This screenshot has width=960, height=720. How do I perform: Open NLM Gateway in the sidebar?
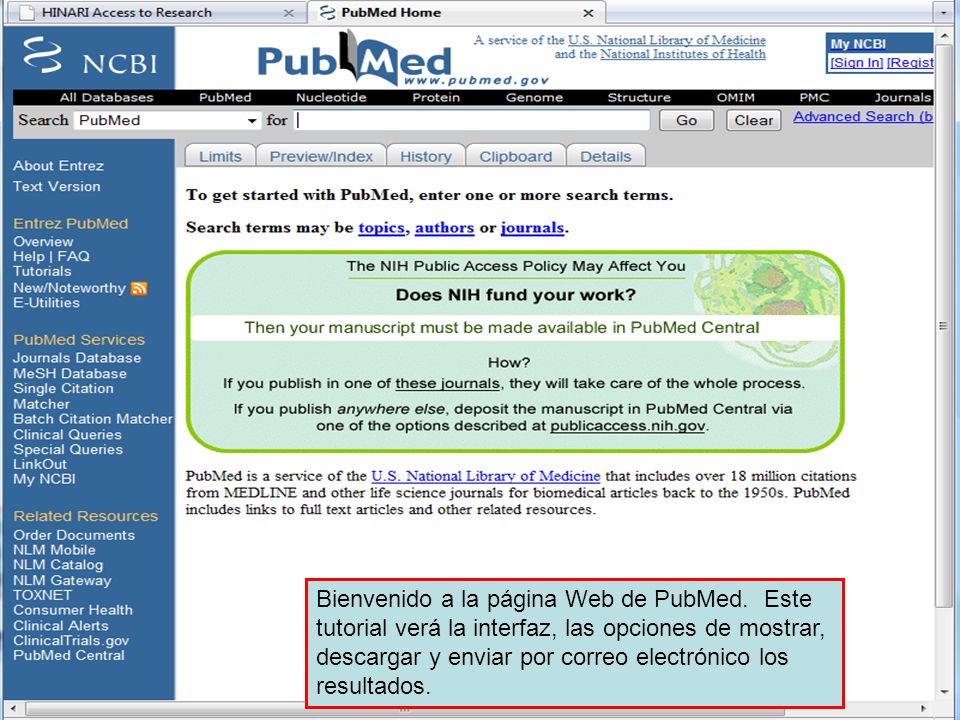[62, 580]
